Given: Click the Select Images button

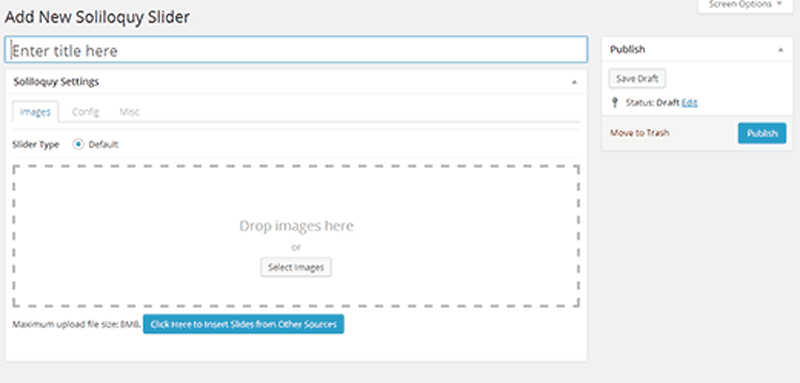Looking at the screenshot, I should coord(296,267).
